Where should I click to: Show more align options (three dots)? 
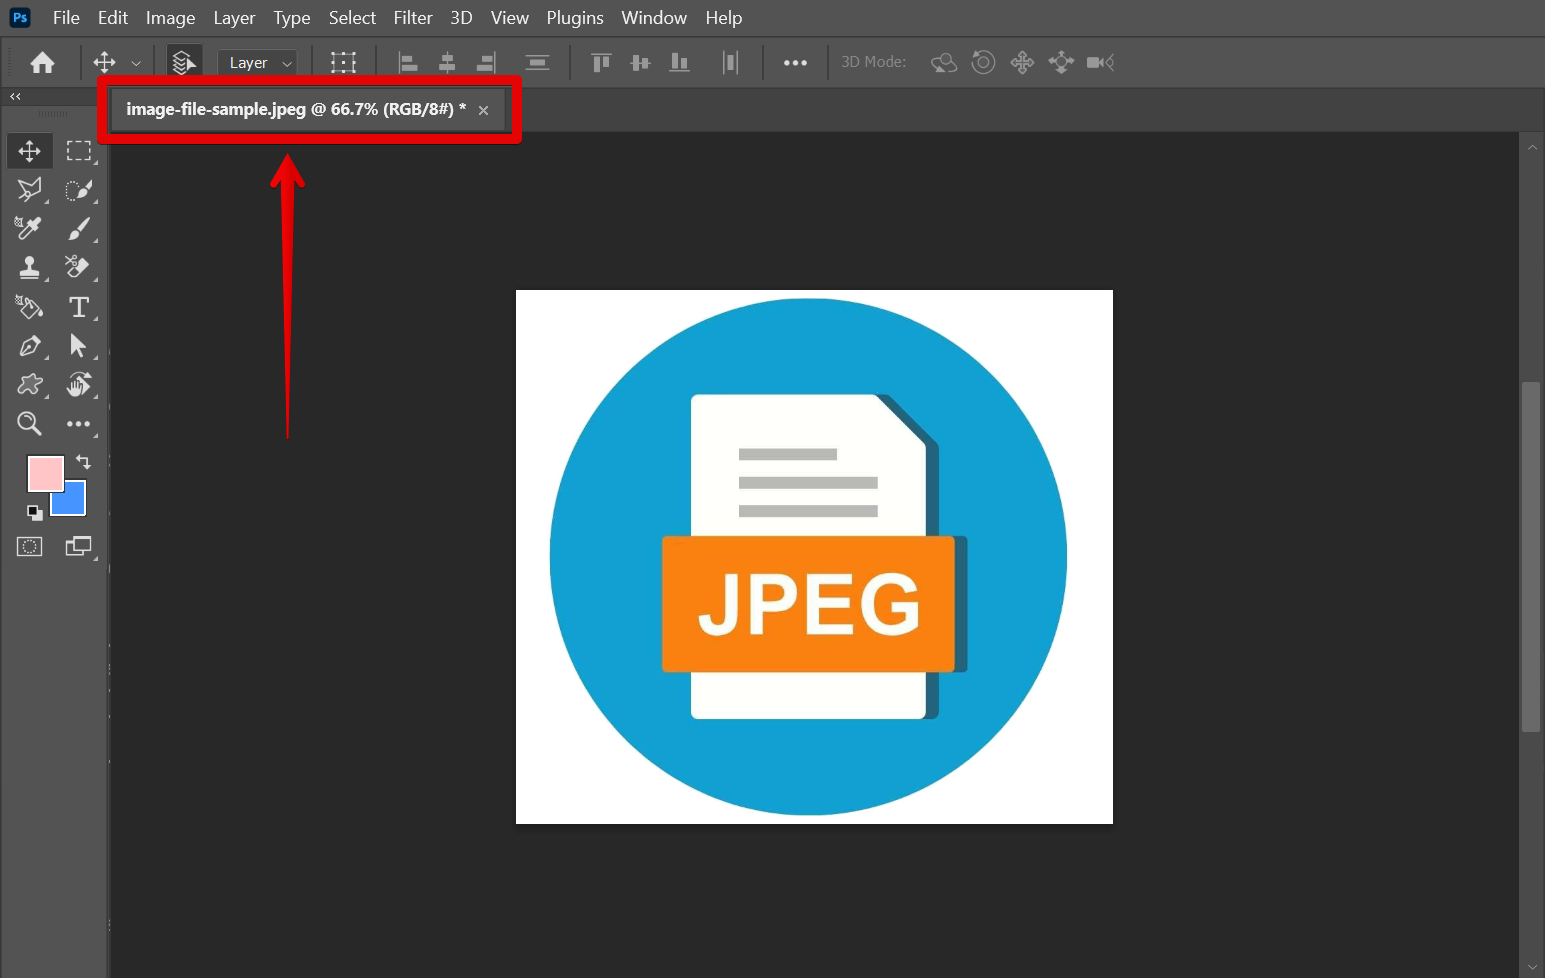point(795,63)
